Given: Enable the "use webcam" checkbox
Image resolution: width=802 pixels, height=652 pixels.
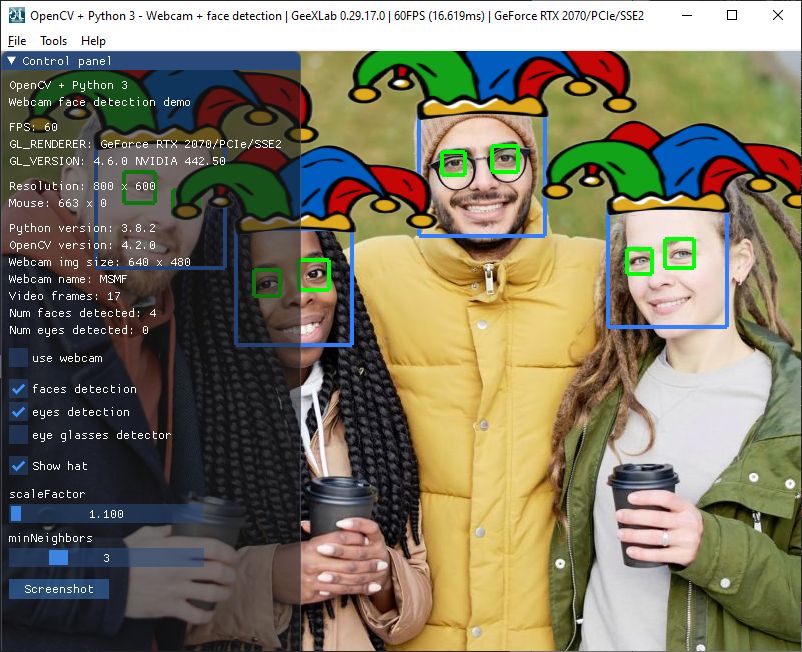Looking at the screenshot, I should tap(16, 358).
